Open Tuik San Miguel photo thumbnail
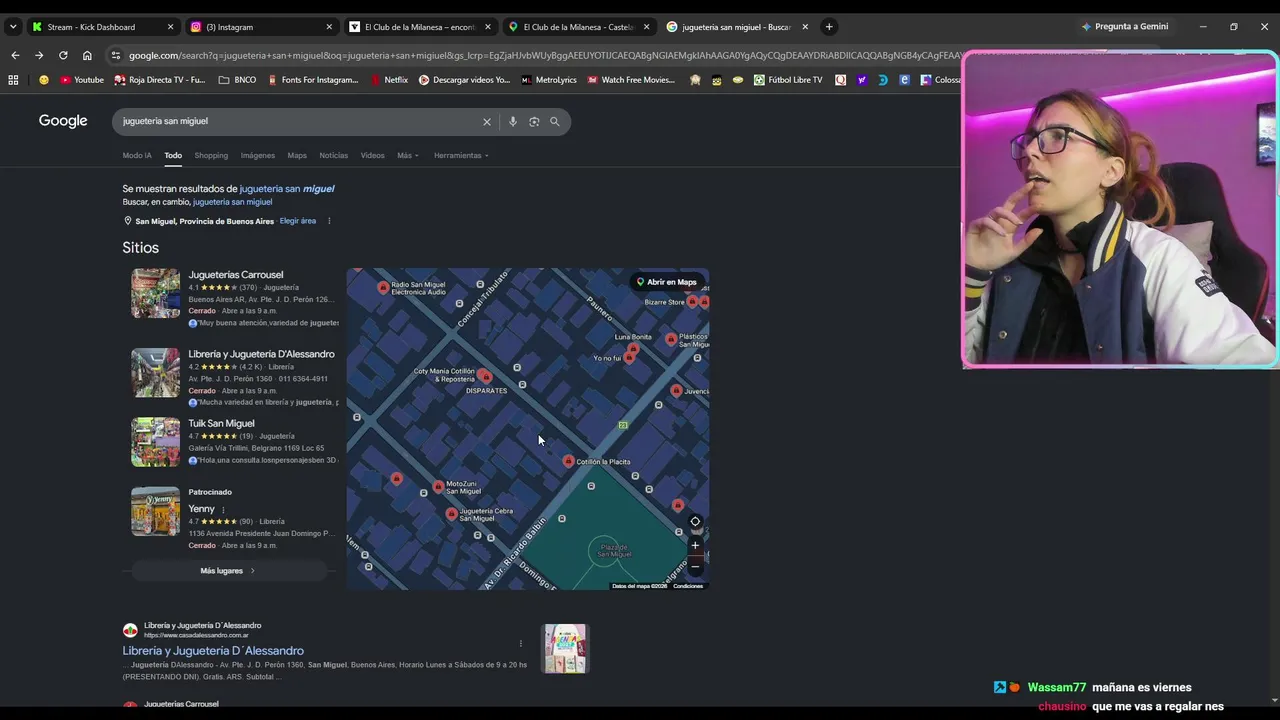Viewport: 1280px width, 720px height. 156,442
